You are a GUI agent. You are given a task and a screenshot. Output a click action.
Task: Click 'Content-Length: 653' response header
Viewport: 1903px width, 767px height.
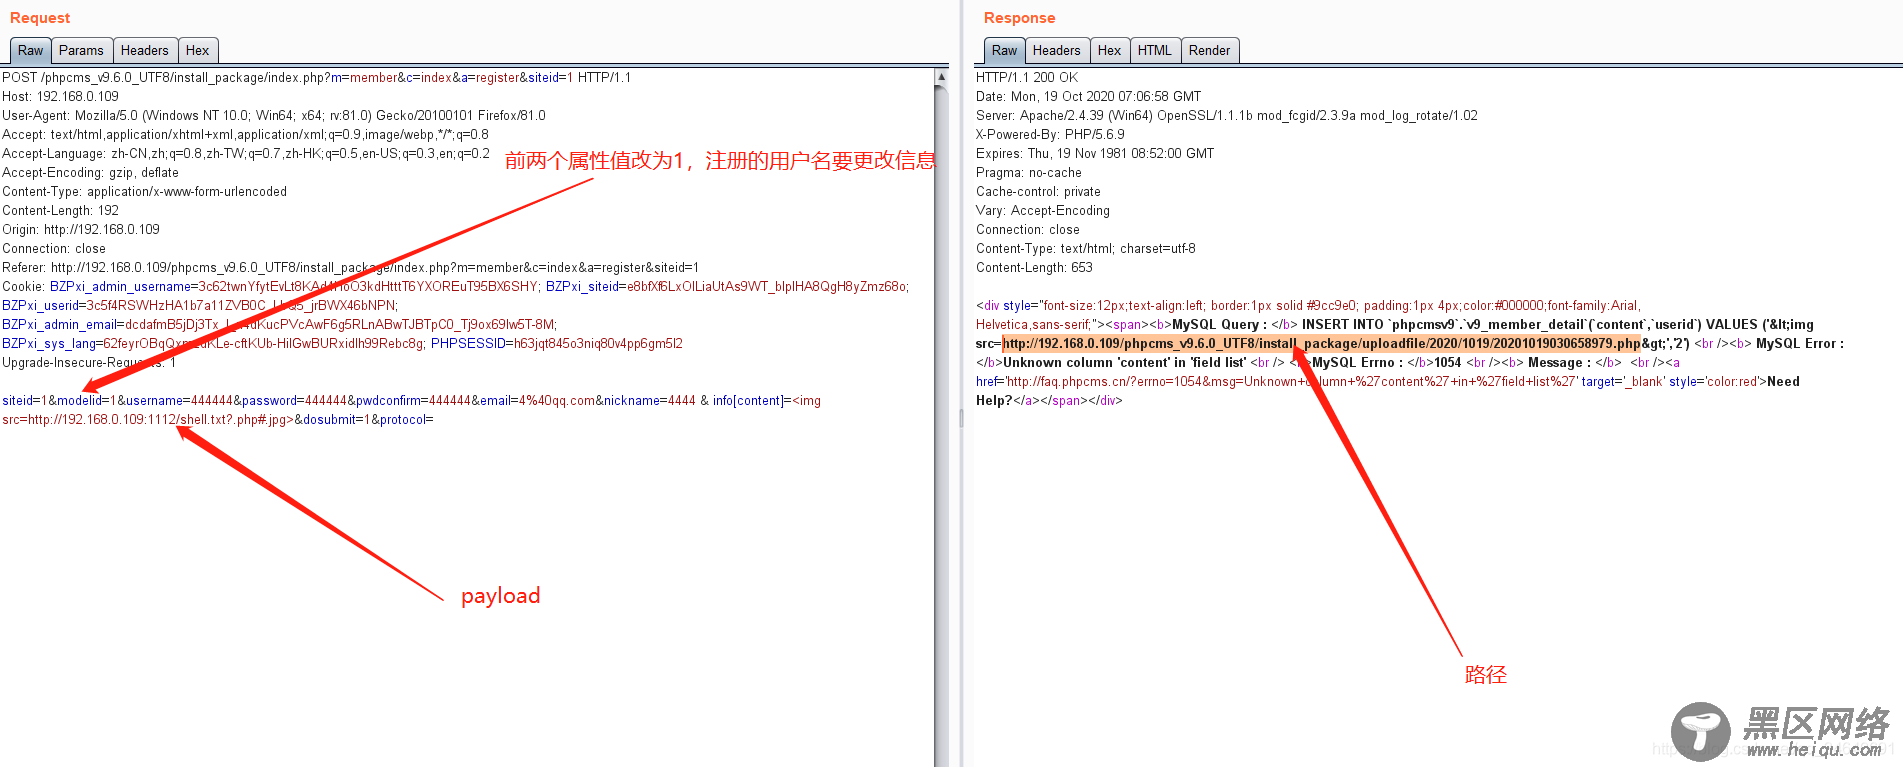point(1034,267)
